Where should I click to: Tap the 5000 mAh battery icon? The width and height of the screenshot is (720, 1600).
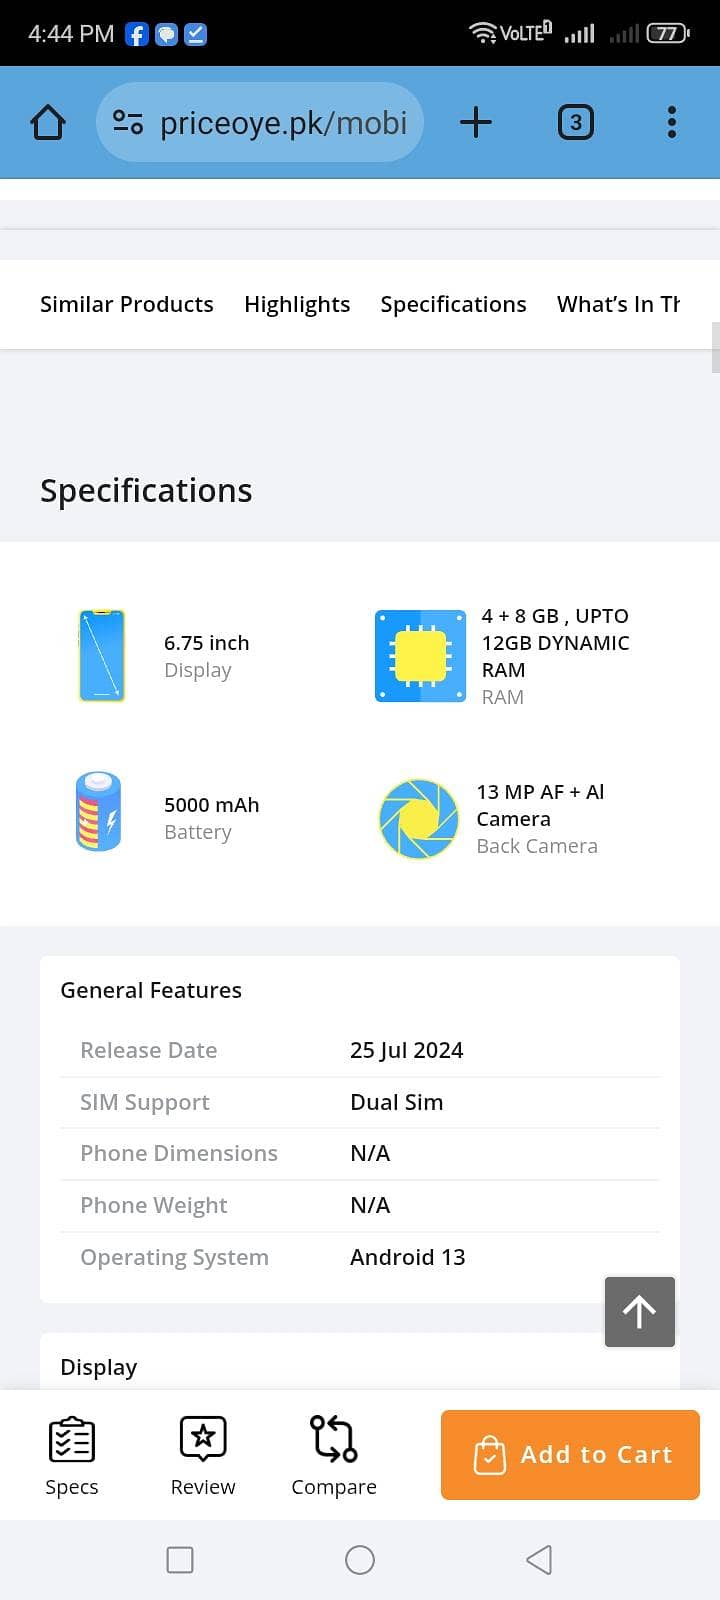click(99, 812)
